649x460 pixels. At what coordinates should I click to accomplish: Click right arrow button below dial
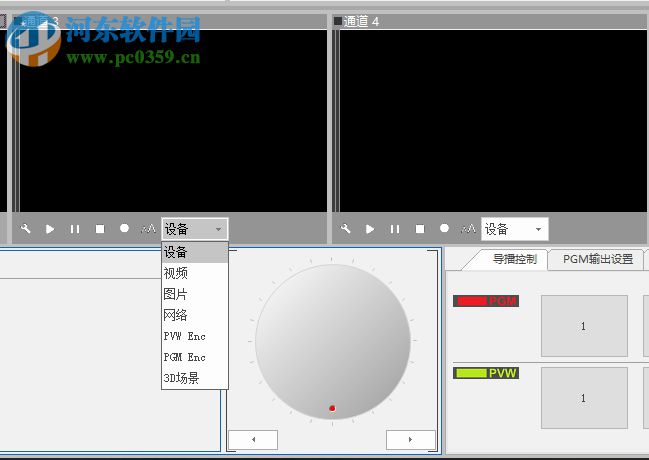point(411,440)
